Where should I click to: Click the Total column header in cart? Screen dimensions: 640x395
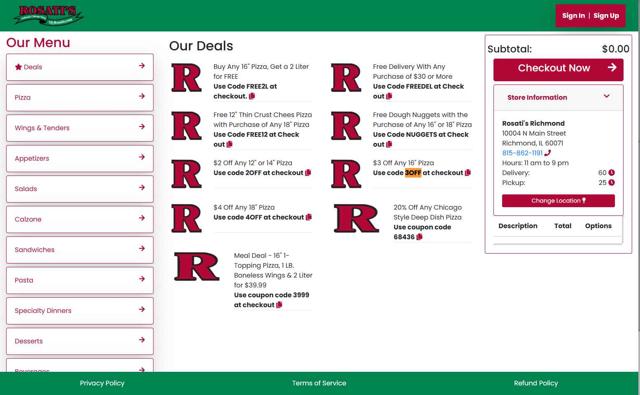tap(562, 226)
